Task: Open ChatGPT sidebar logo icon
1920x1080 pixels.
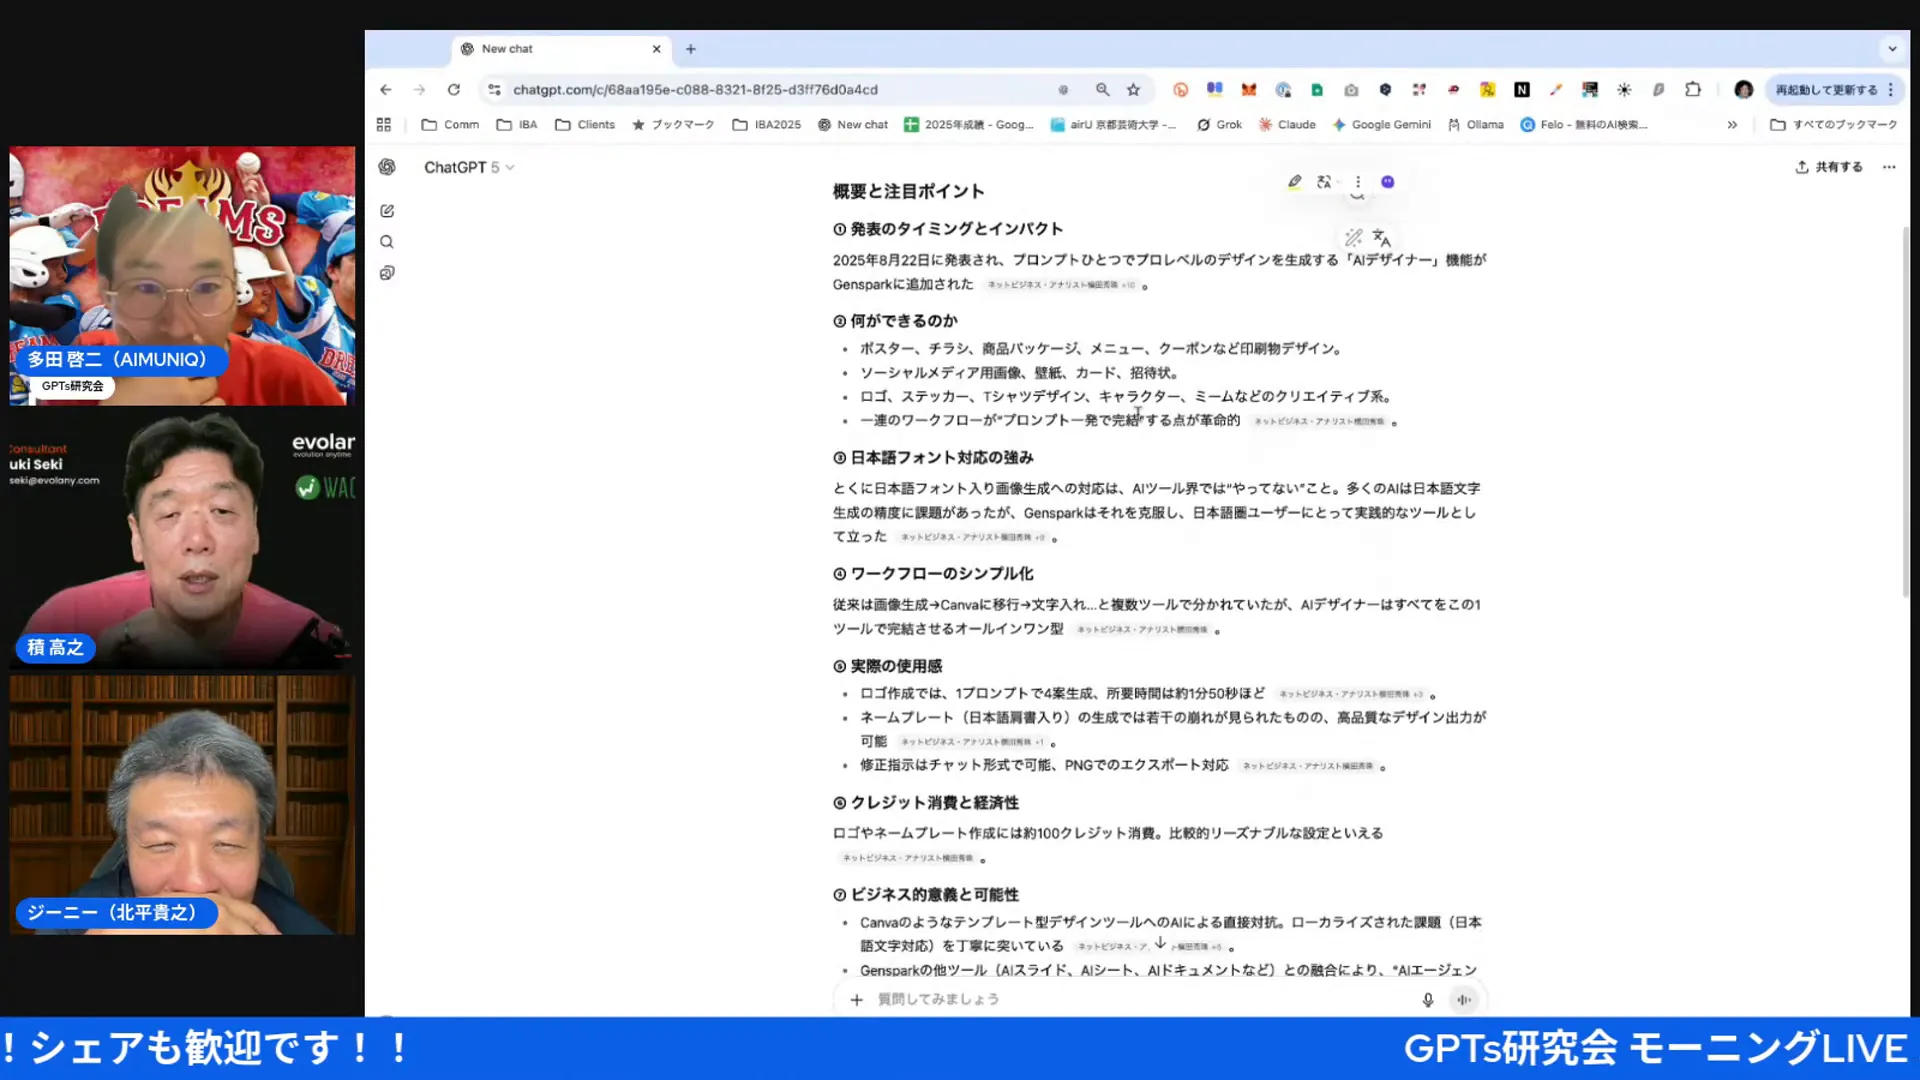Action: [387, 167]
